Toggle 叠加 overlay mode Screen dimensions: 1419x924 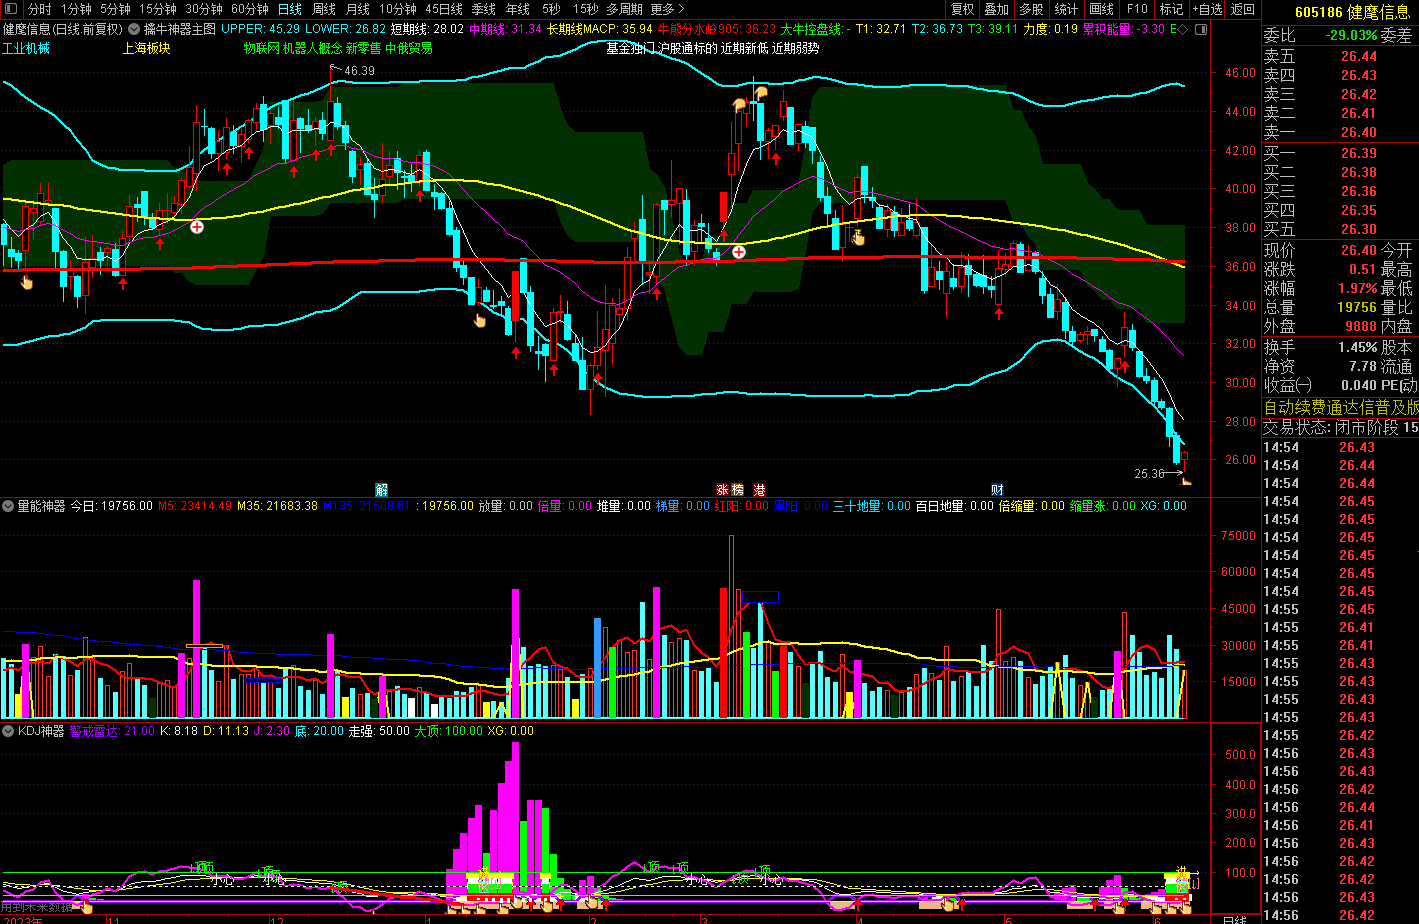(996, 10)
